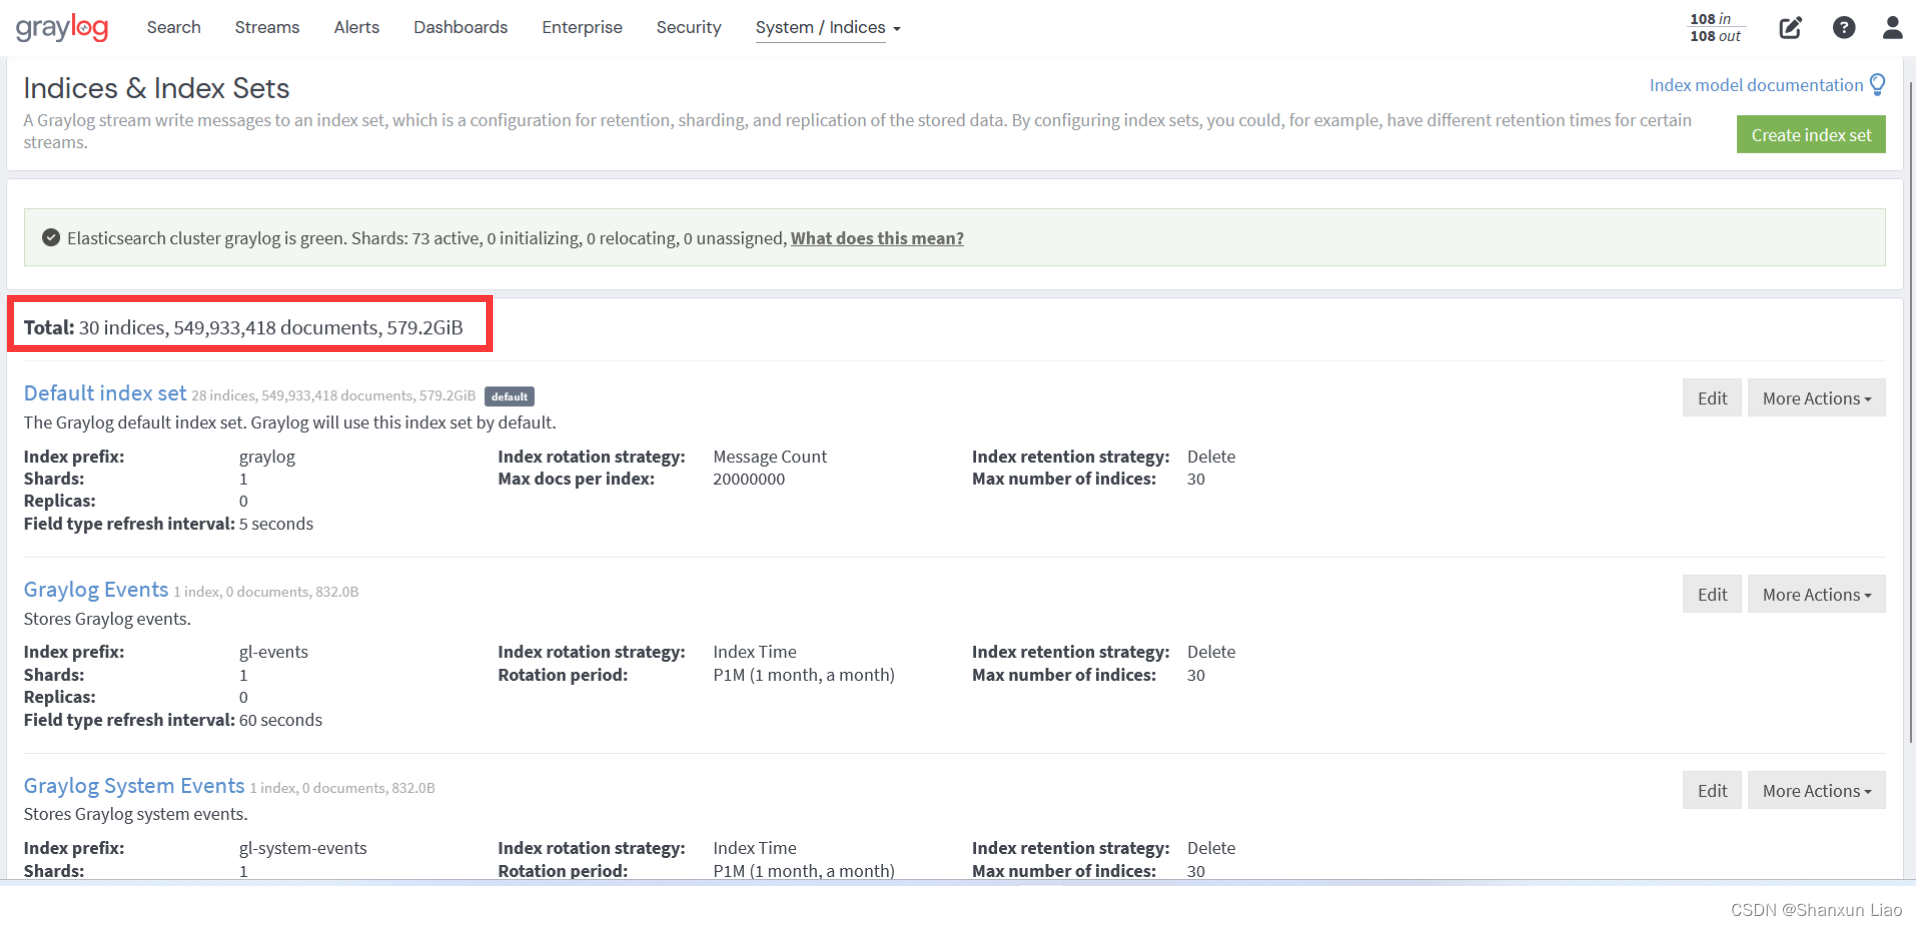Open the Search menu item
This screenshot has width=1917, height=926.
[x=174, y=27]
